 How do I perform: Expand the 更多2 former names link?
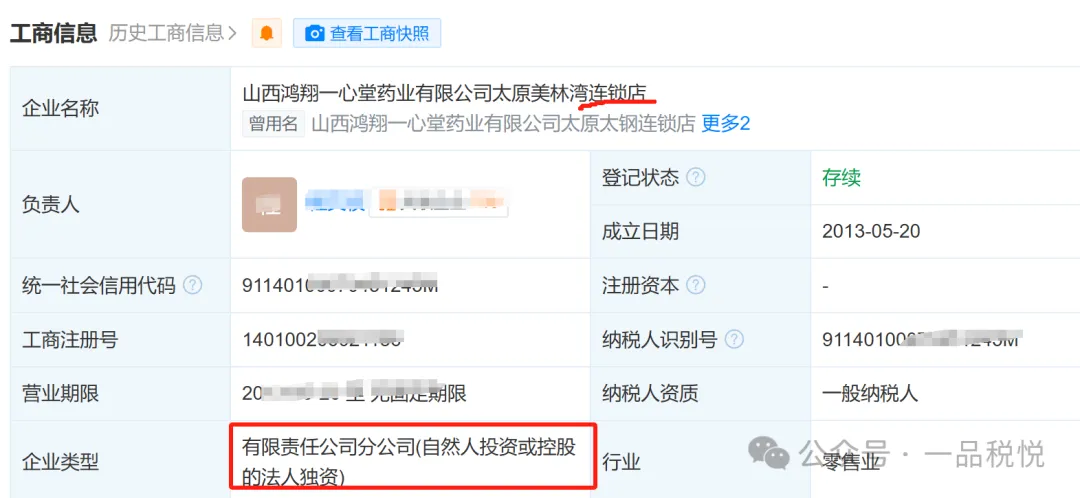pos(726,124)
